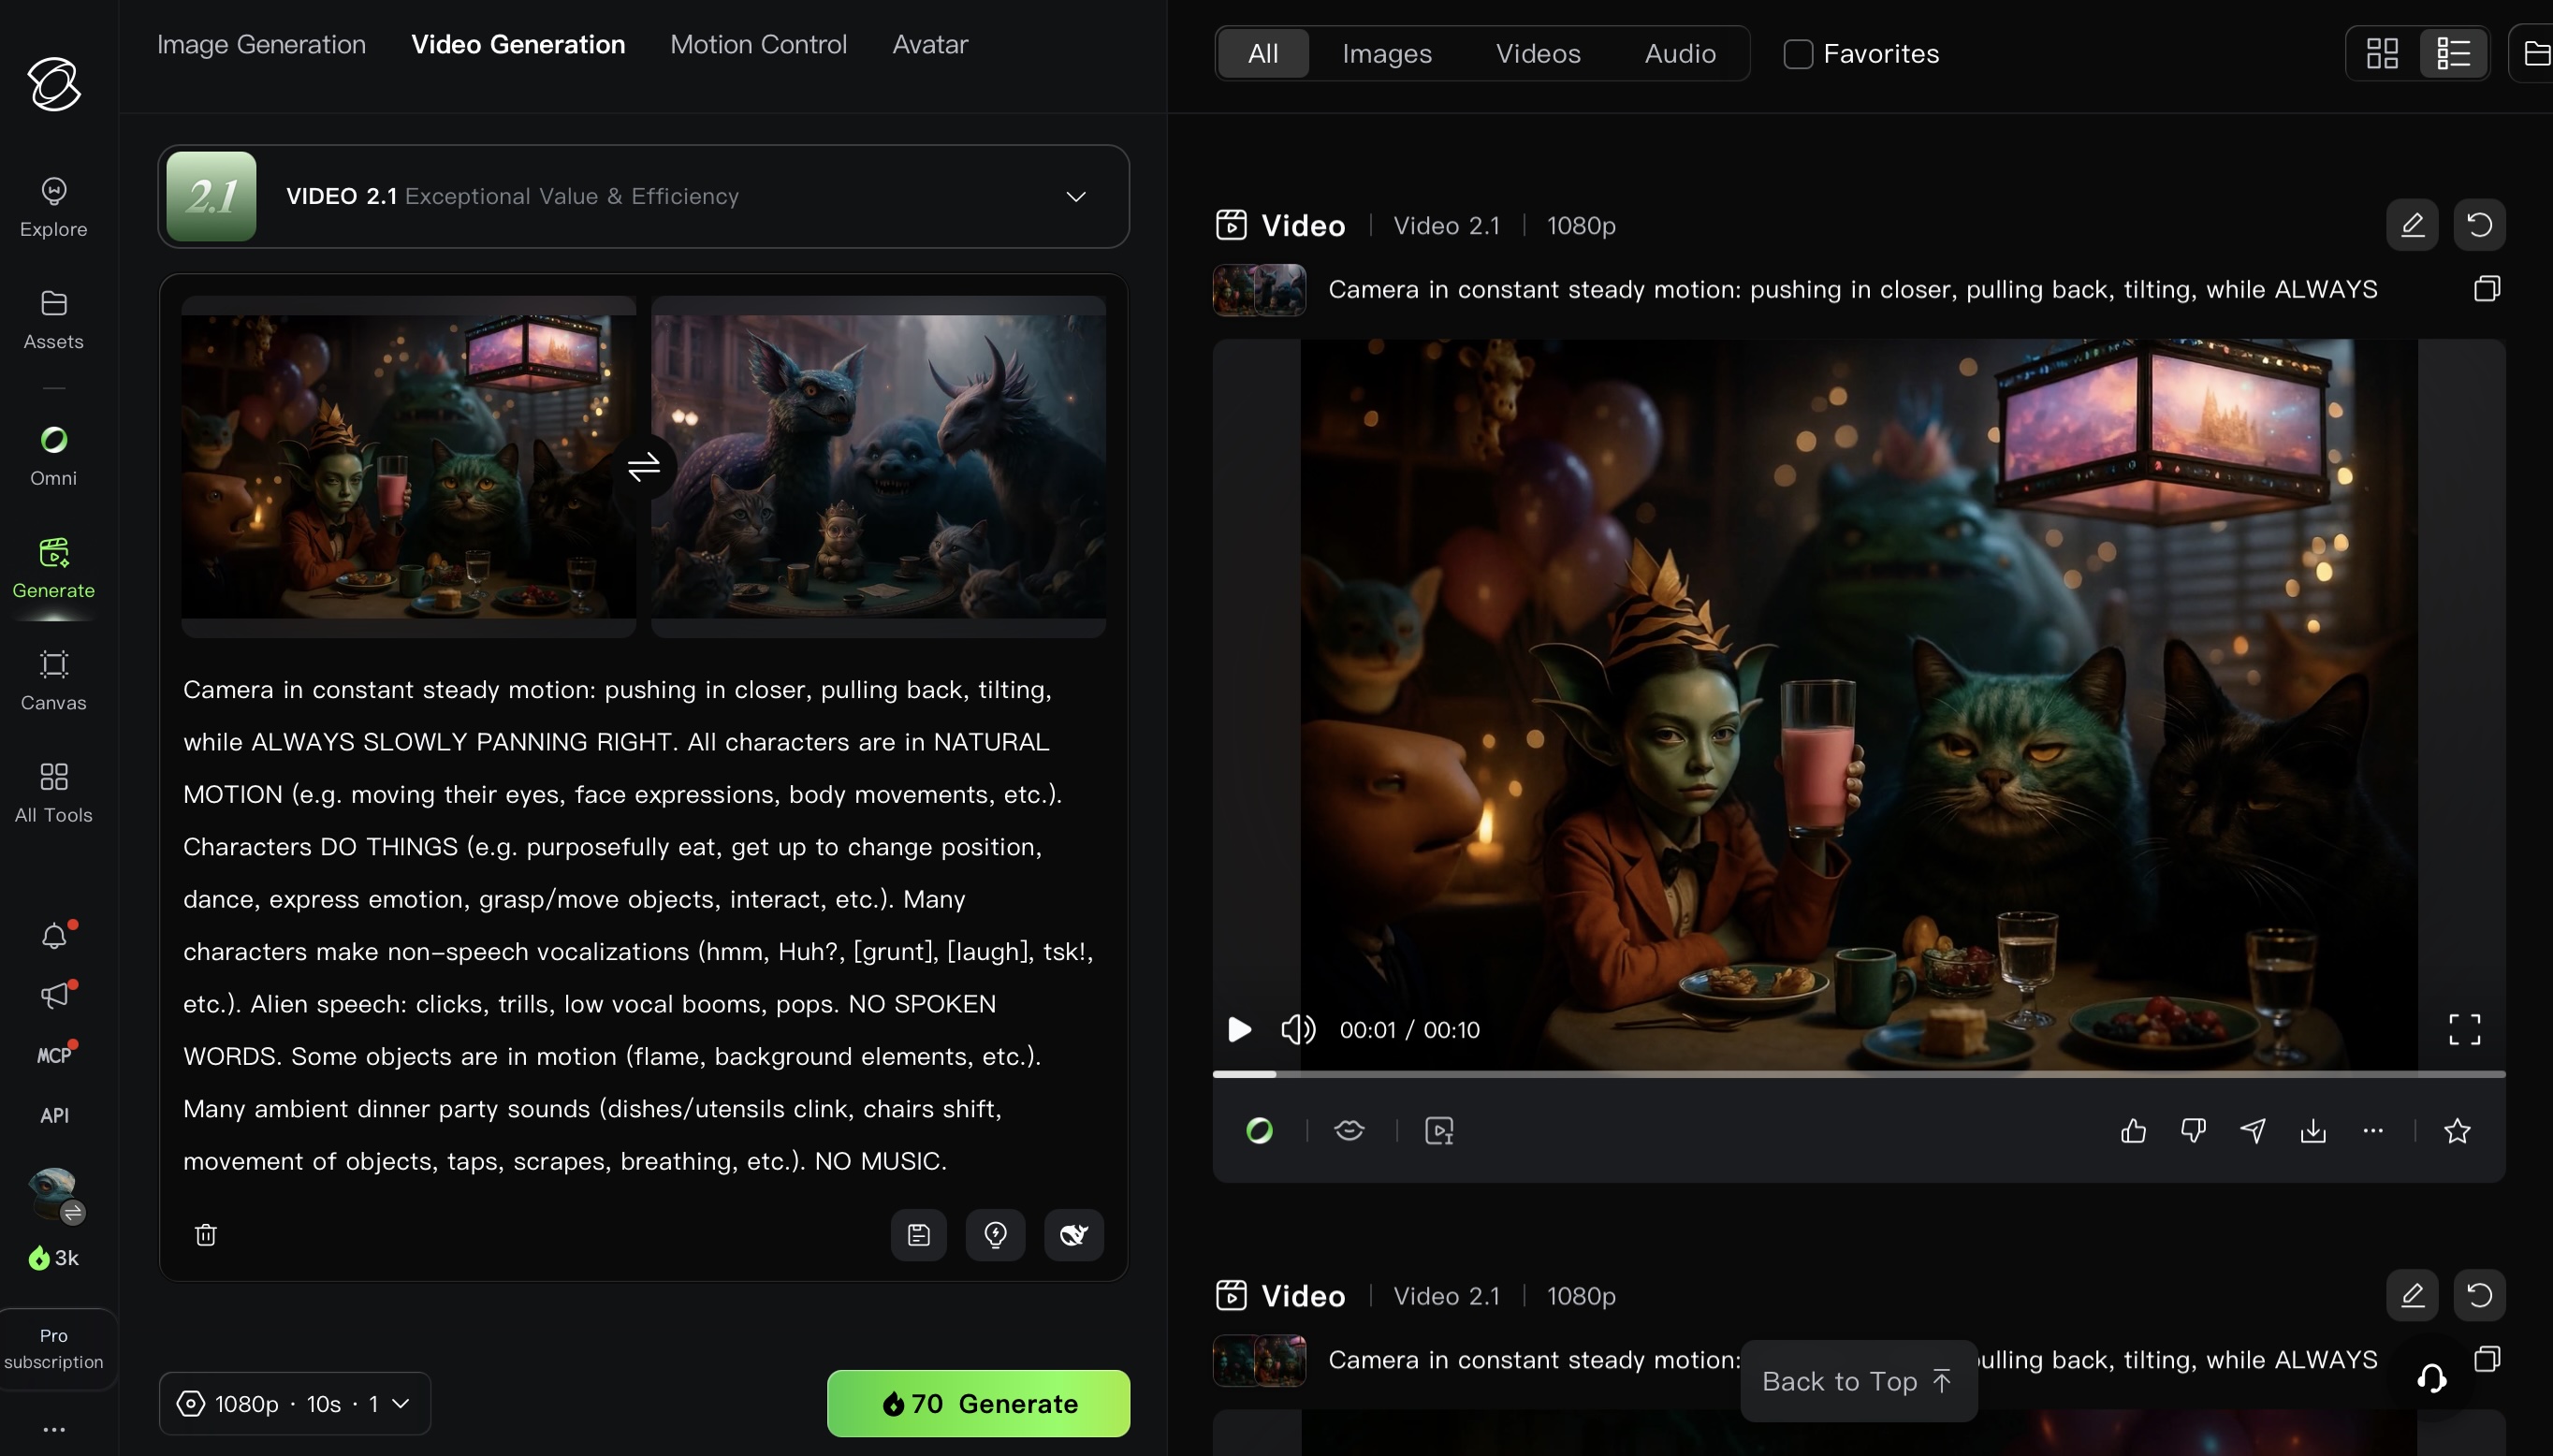Switch to Avatar tab
The height and width of the screenshot is (1456, 2553).
coord(930,44)
